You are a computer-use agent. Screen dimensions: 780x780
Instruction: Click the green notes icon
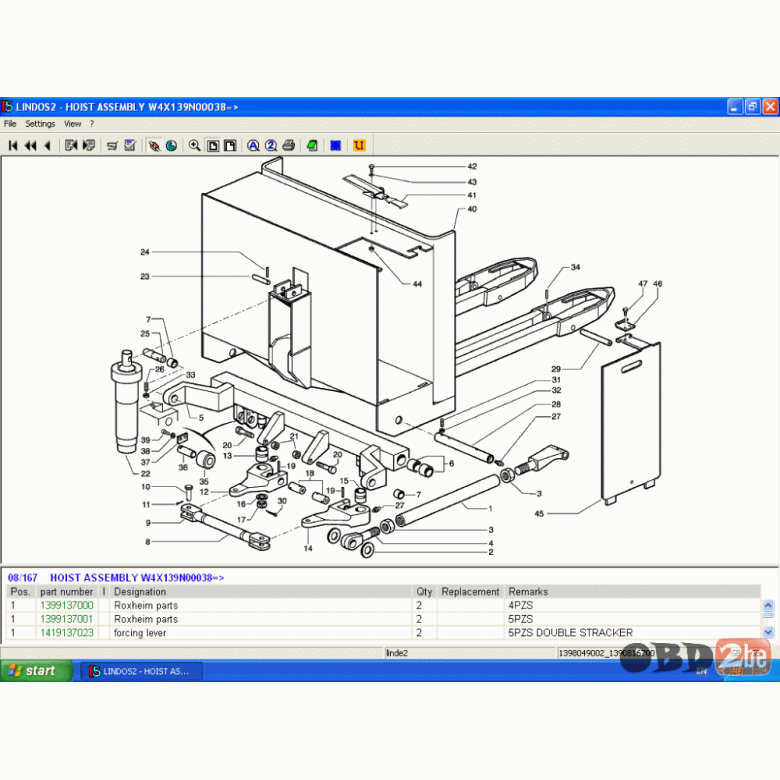click(x=312, y=146)
